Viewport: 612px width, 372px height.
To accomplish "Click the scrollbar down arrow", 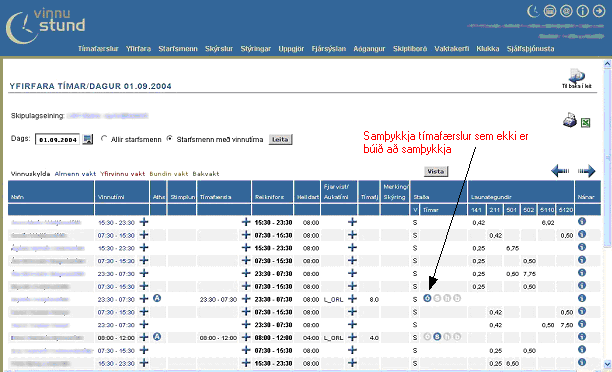I will [x=607, y=365].
